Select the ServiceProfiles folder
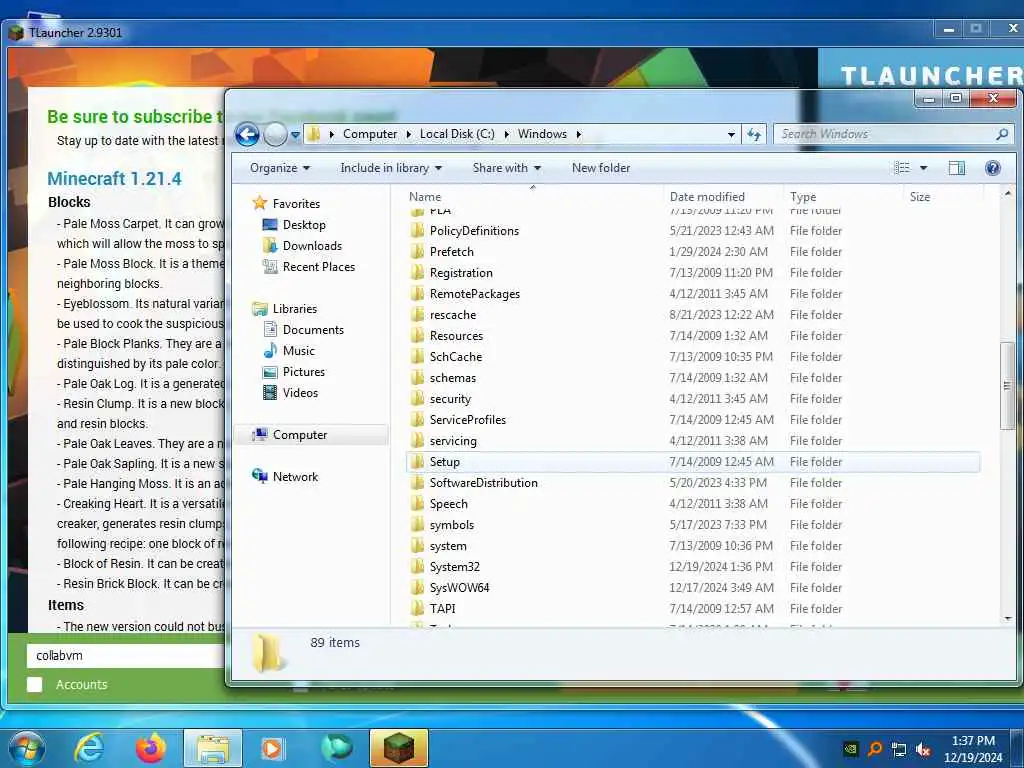1024x768 pixels. pyautogui.click(x=468, y=419)
